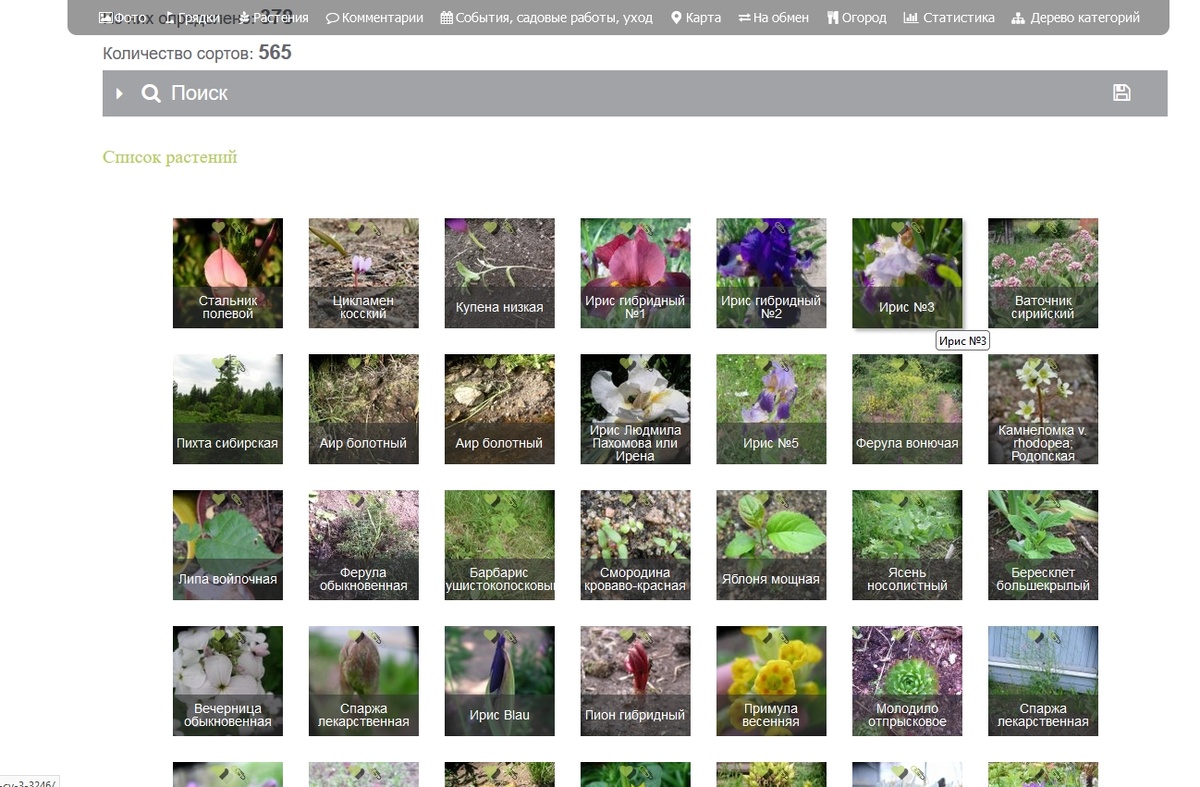
Task: Click paperclip icon on Пихта сибирская card
Action: click(x=238, y=364)
